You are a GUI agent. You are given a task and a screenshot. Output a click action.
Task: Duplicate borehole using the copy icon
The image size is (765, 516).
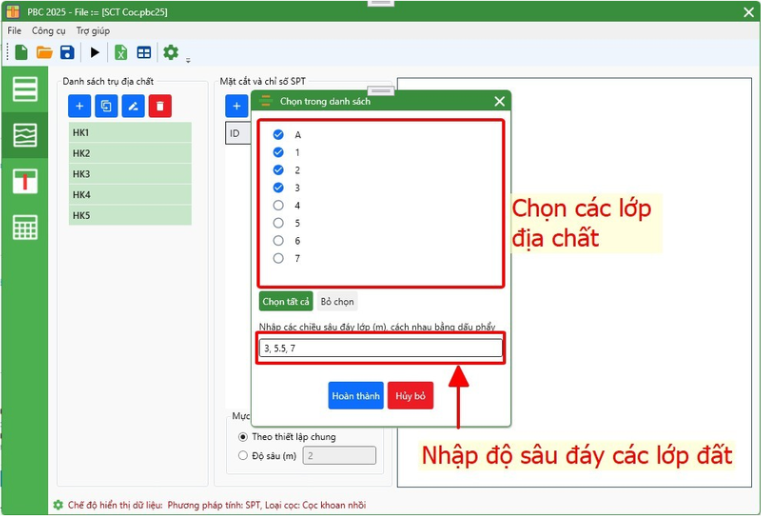pyautogui.click(x=106, y=106)
